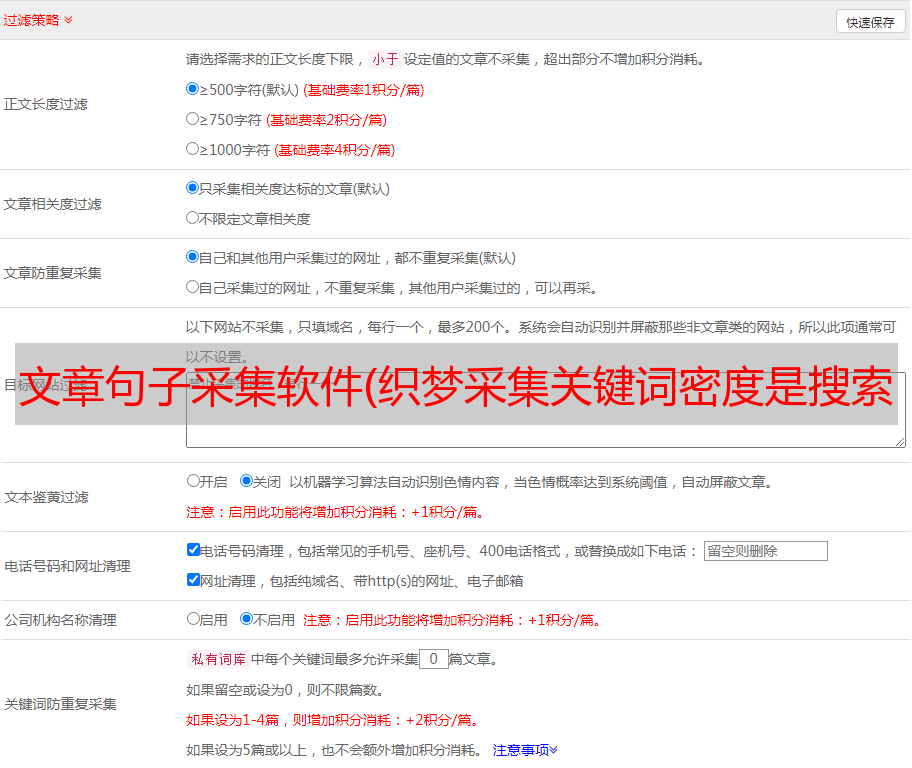This screenshot has width=912, height=768.
Task: Click the target website blocklist textarea
Action: (x=545, y=430)
